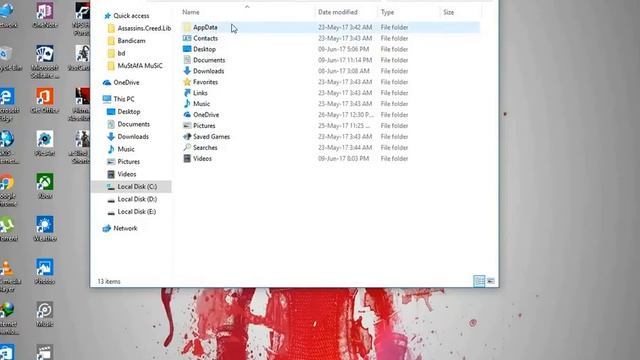640x360 pixels.
Task: Click File folder type in AppData row
Action: 394,27
